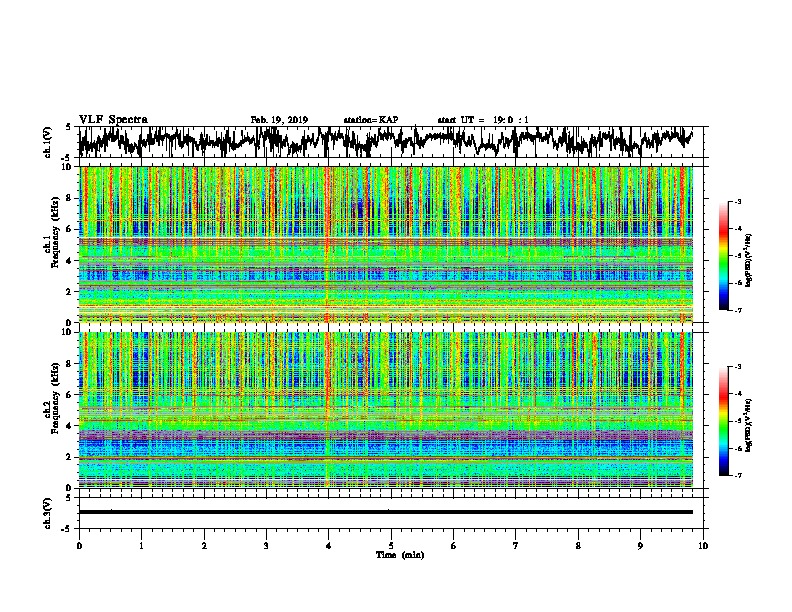The image size is (792, 612).
Task: Click the "ch.1(V)" waveform axis label
Action: coord(48,142)
